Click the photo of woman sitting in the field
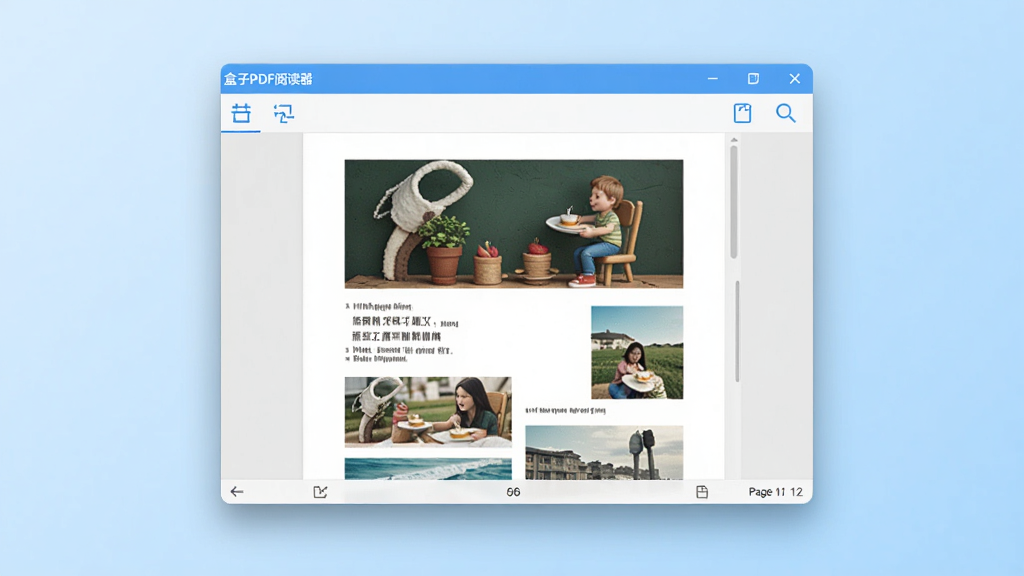1024x576 pixels. pos(637,352)
